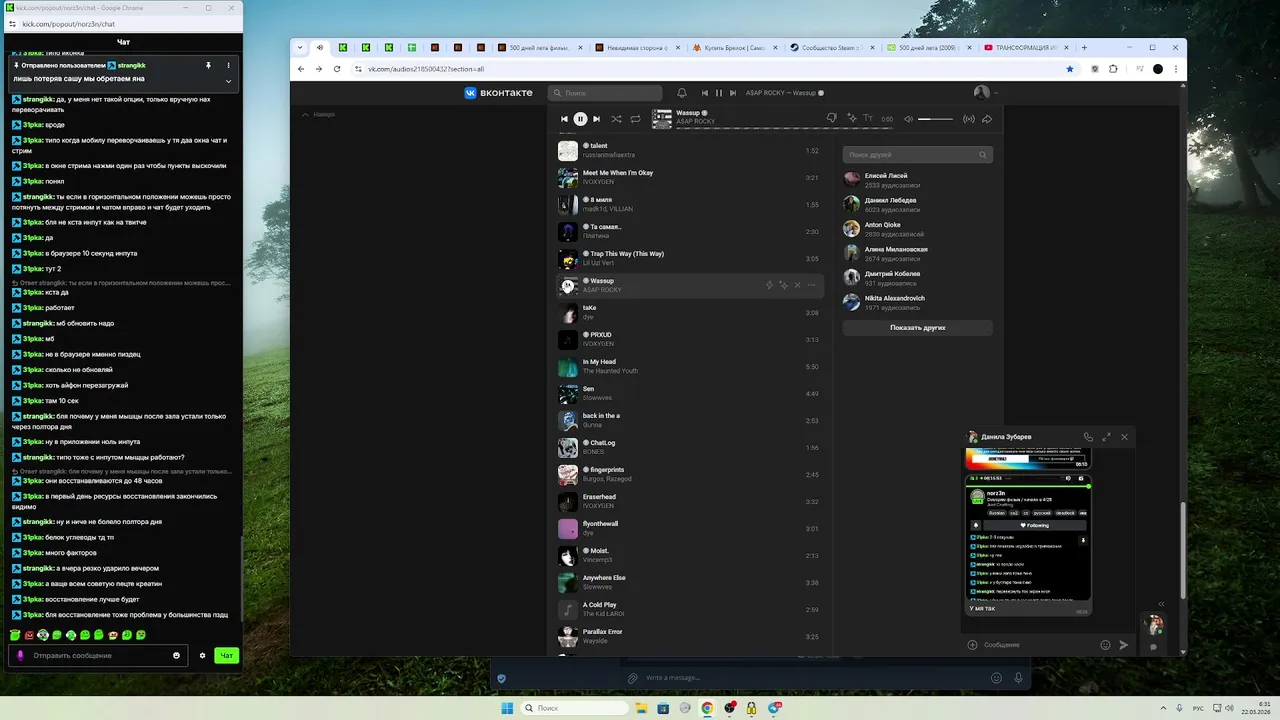Image resolution: width=1280 pixels, height=720 pixels.
Task: Remove Wassup track with X icon
Action: tap(797, 285)
